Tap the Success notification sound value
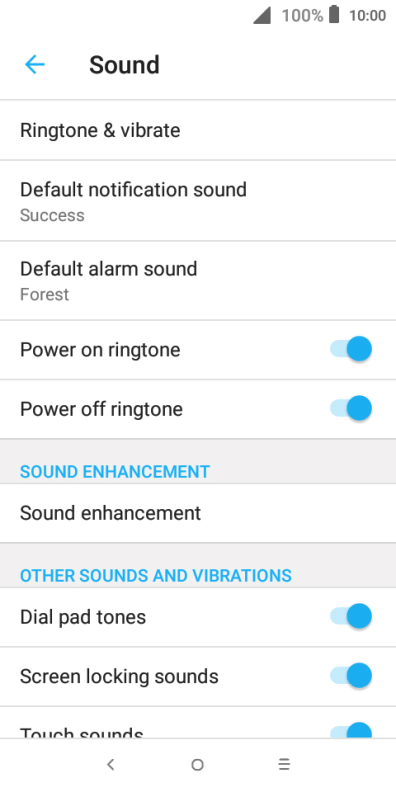Image resolution: width=396 pixels, height=792 pixels. pos(52,216)
